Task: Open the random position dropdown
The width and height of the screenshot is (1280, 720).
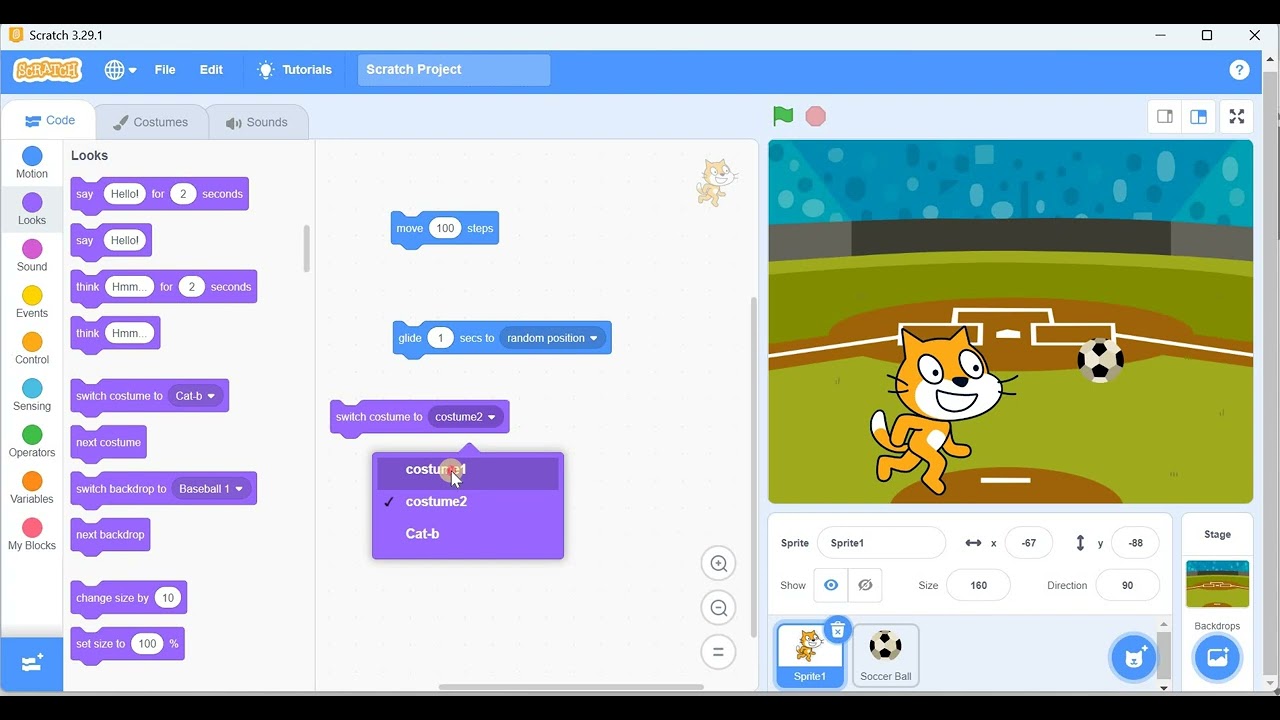Action: click(x=552, y=338)
